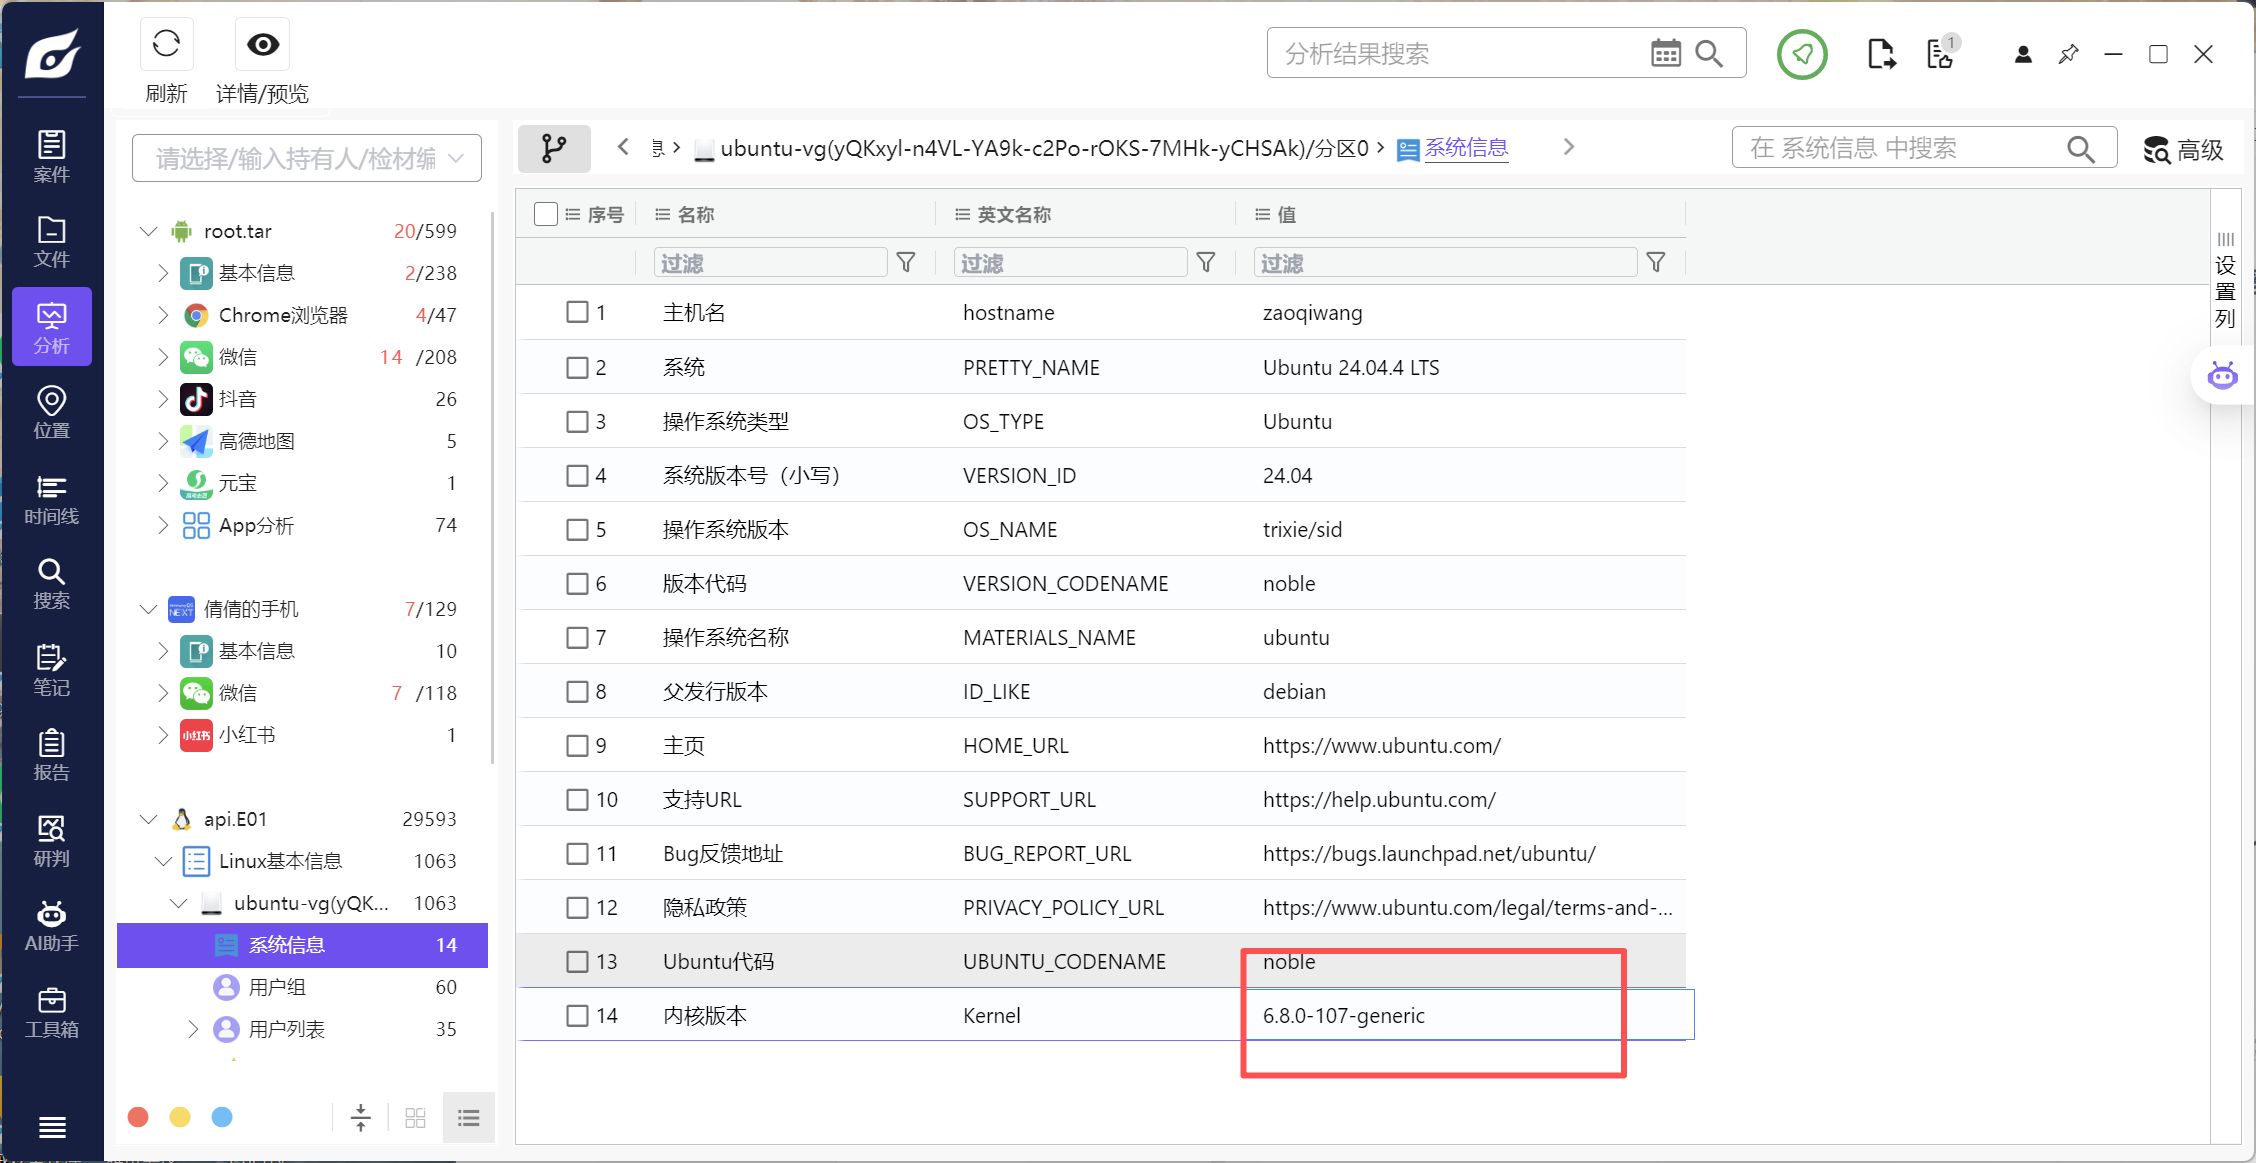This screenshot has height=1163, width=2256.
Task: Open the details/preview (详情/预览) eye icon
Action: click(x=263, y=44)
